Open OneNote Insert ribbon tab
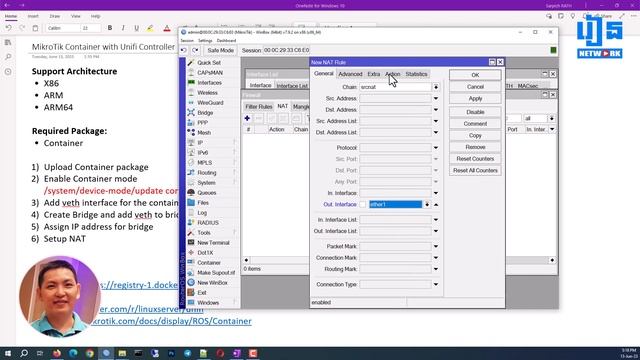 tap(33, 16)
